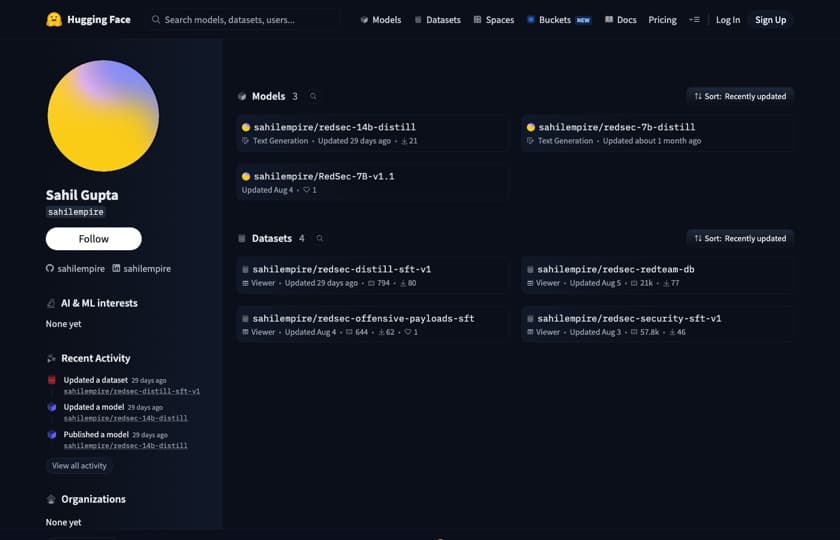Open the sahilempire/RedSec-7B-v1.1 model card
840x540 pixels.
point(372,183)
